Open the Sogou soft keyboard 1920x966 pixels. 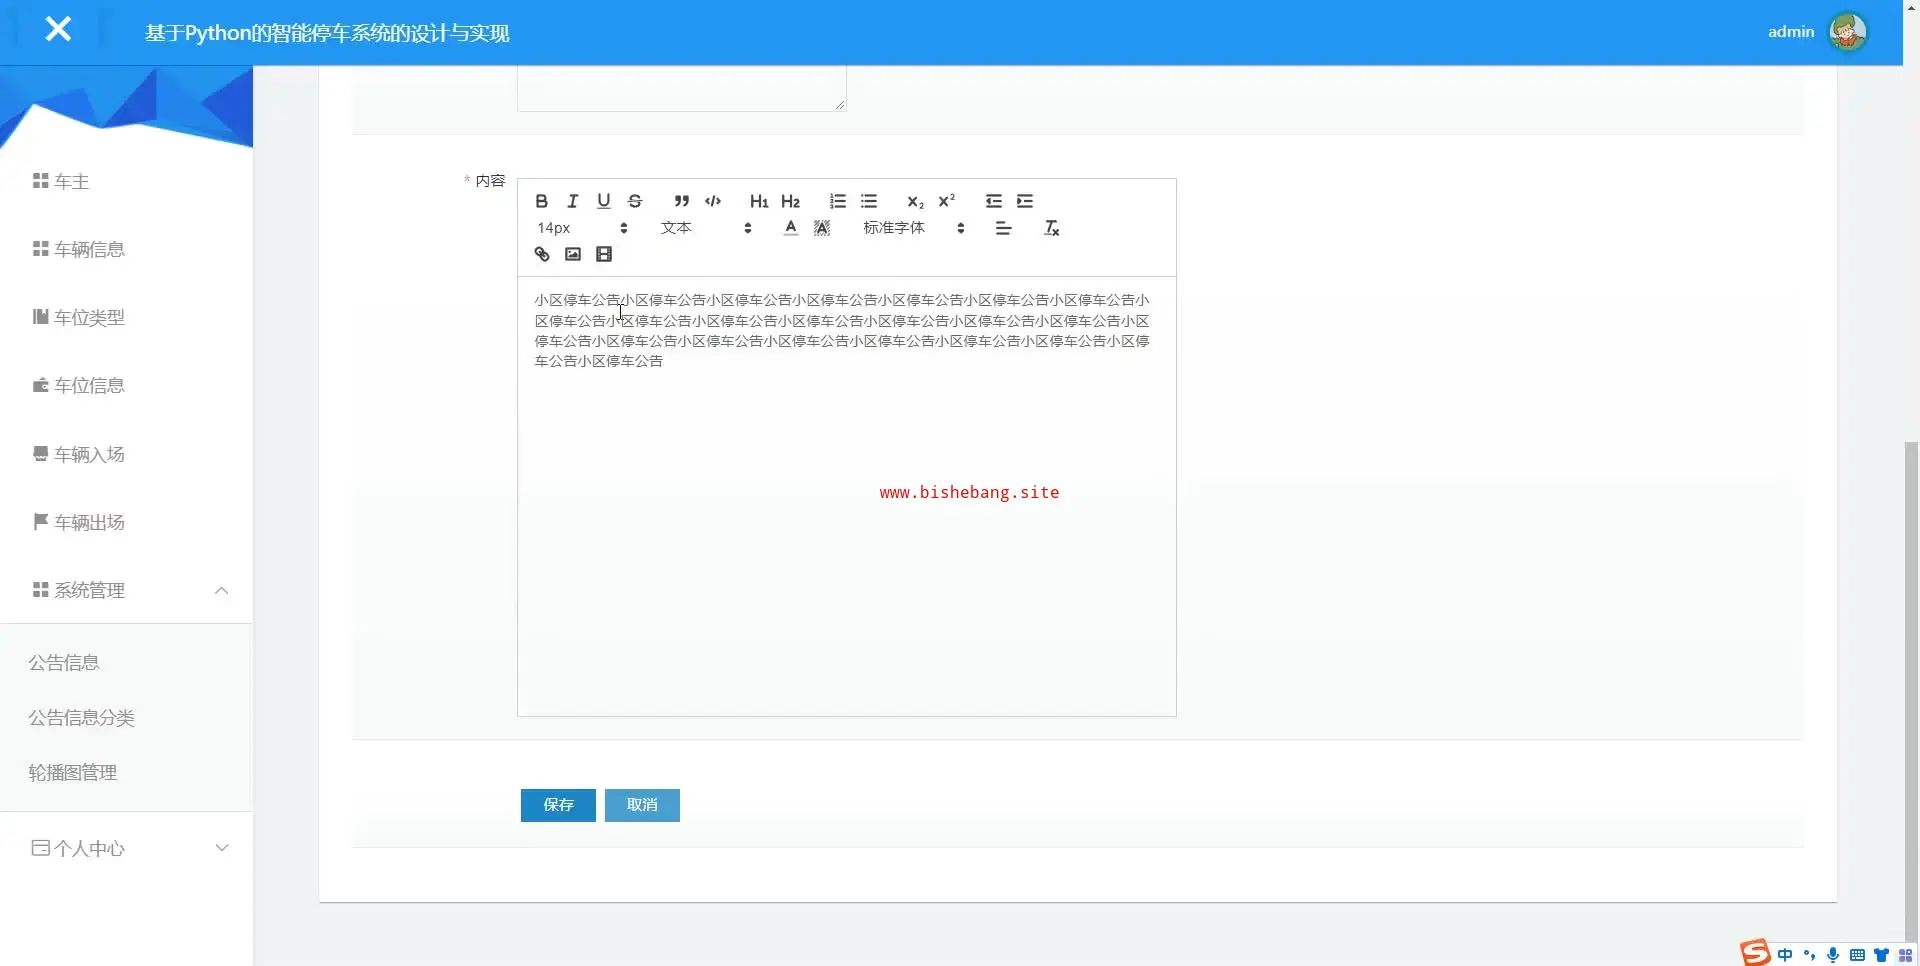pos(1857,955)
